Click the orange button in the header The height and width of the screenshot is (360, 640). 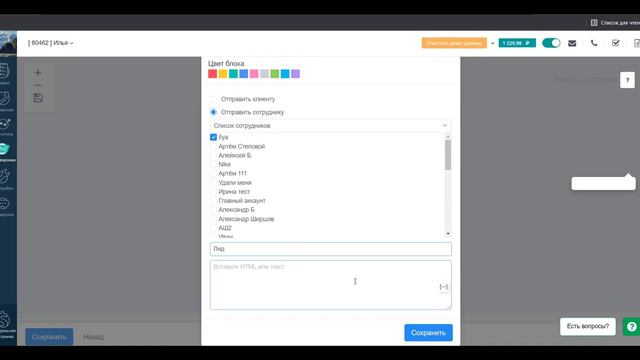(454, 43)
